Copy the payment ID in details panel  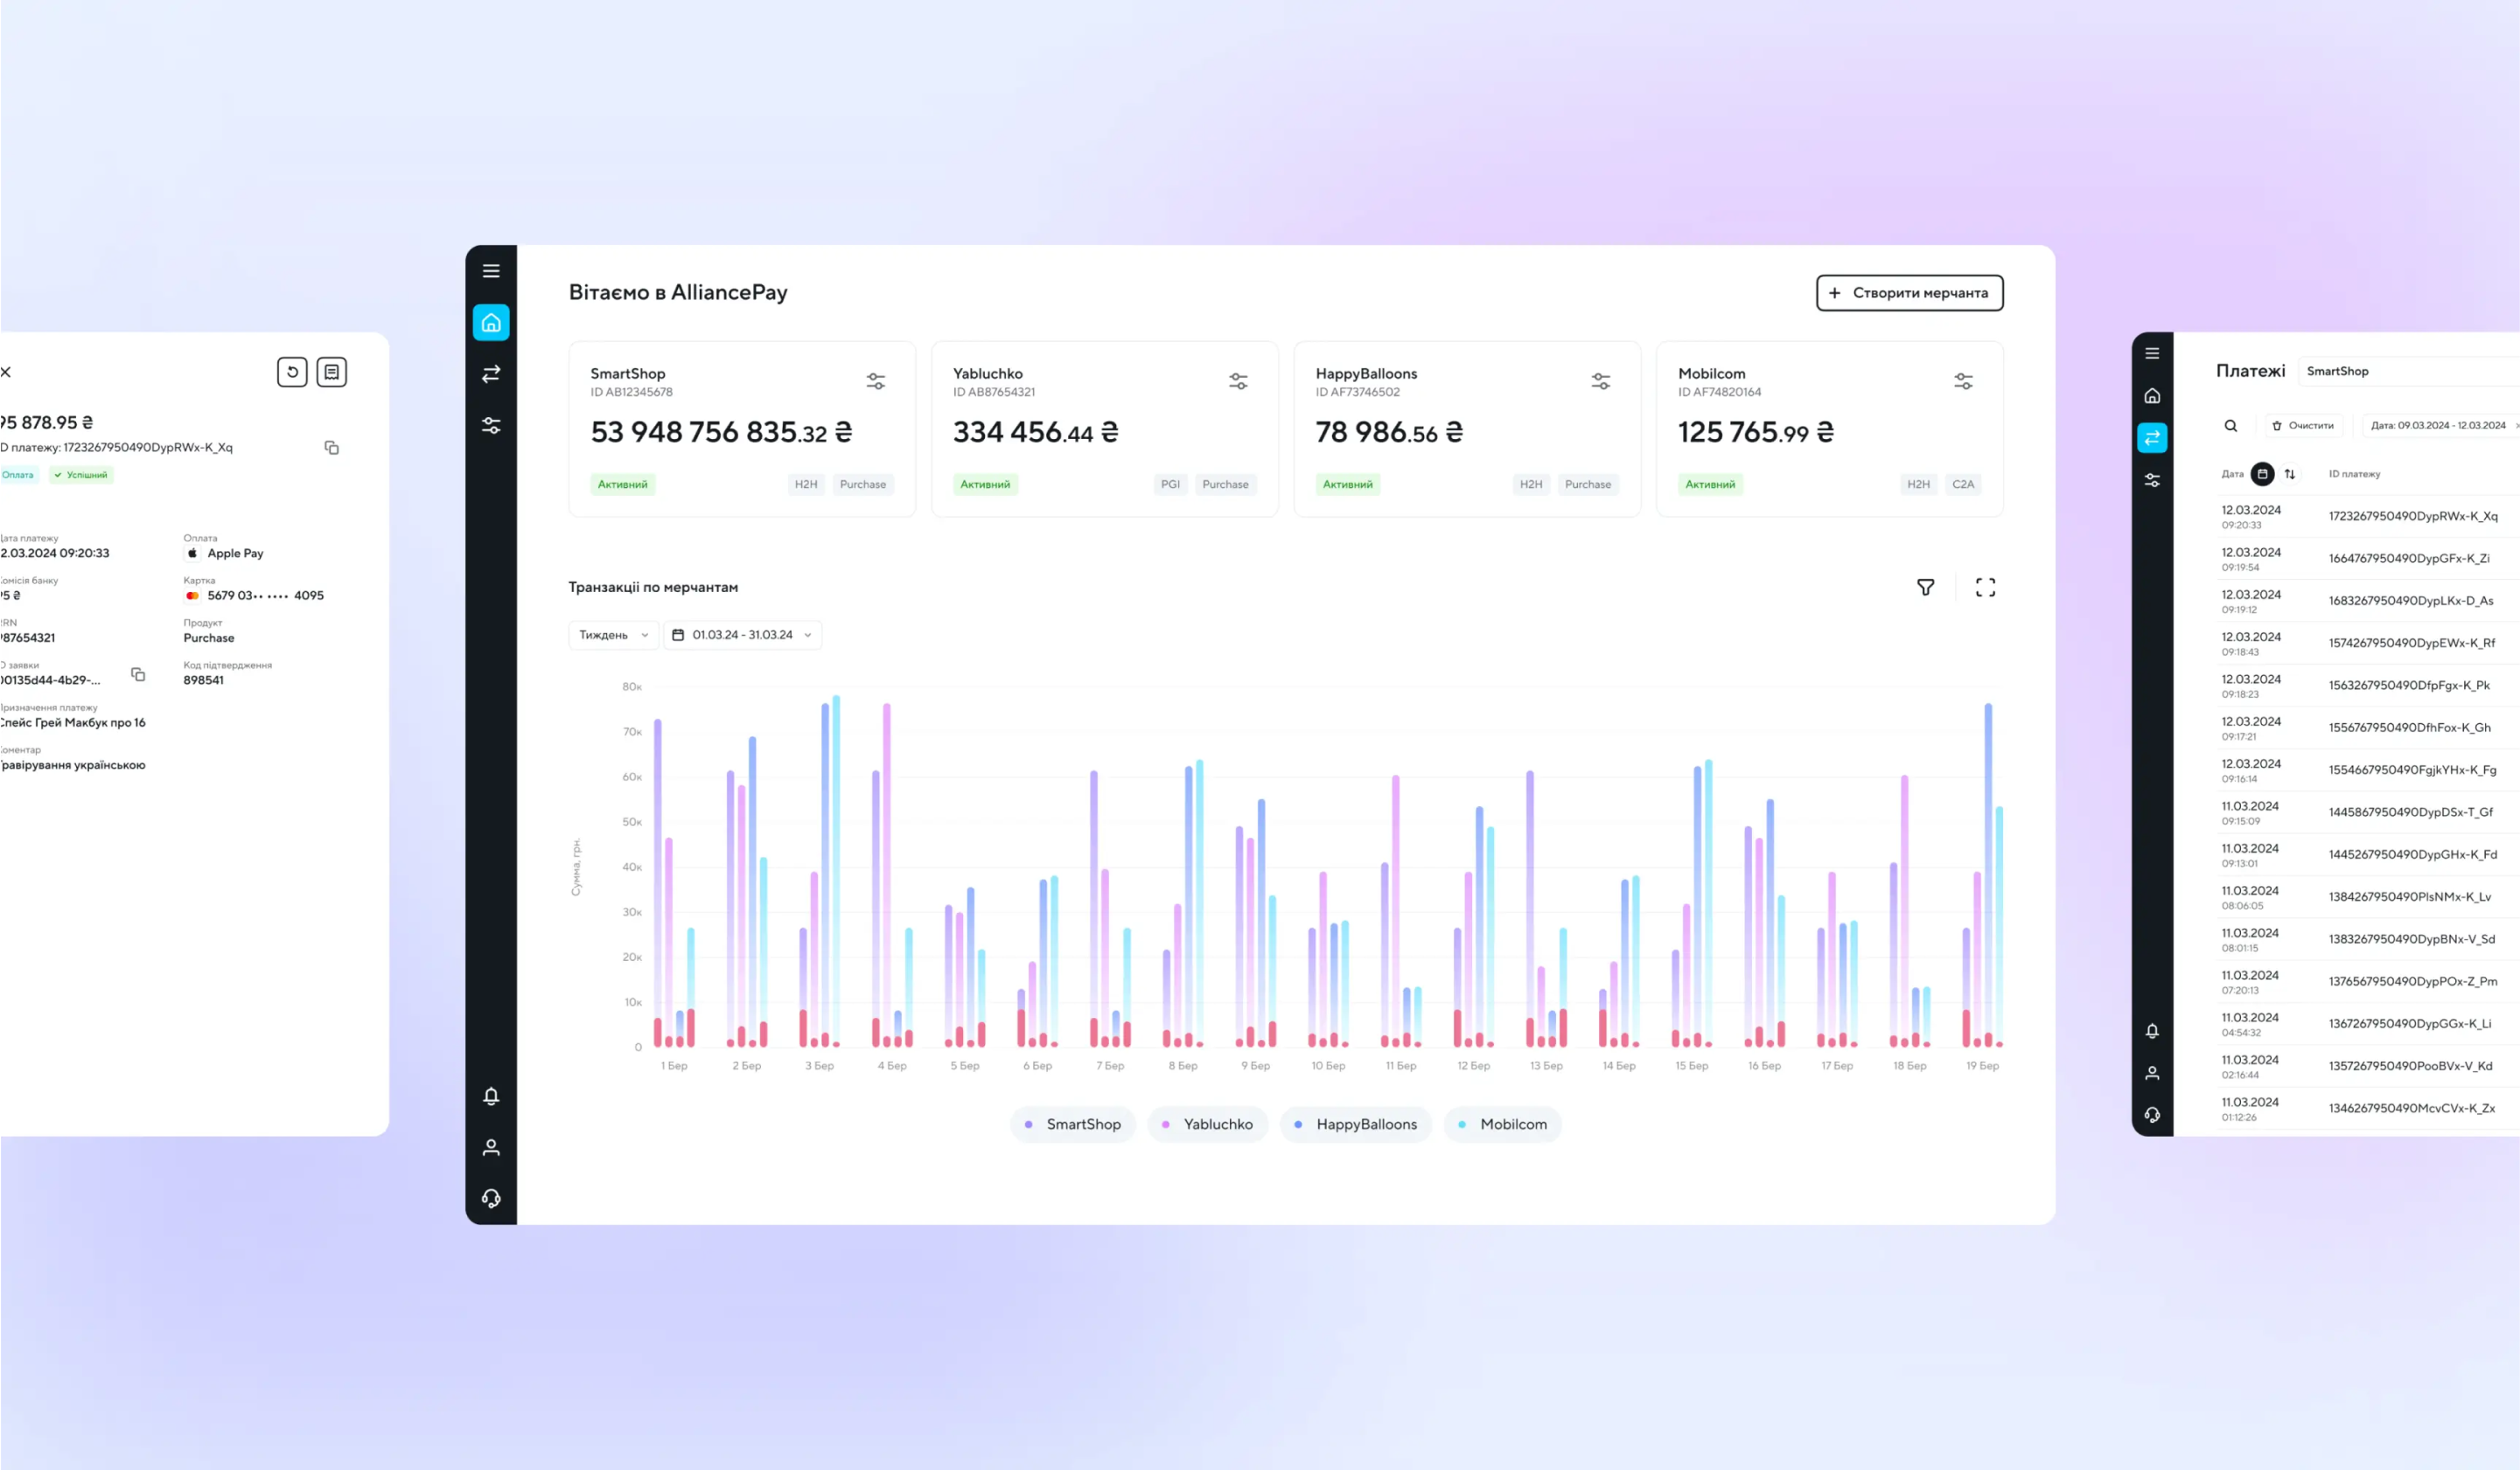pos(332,447)
